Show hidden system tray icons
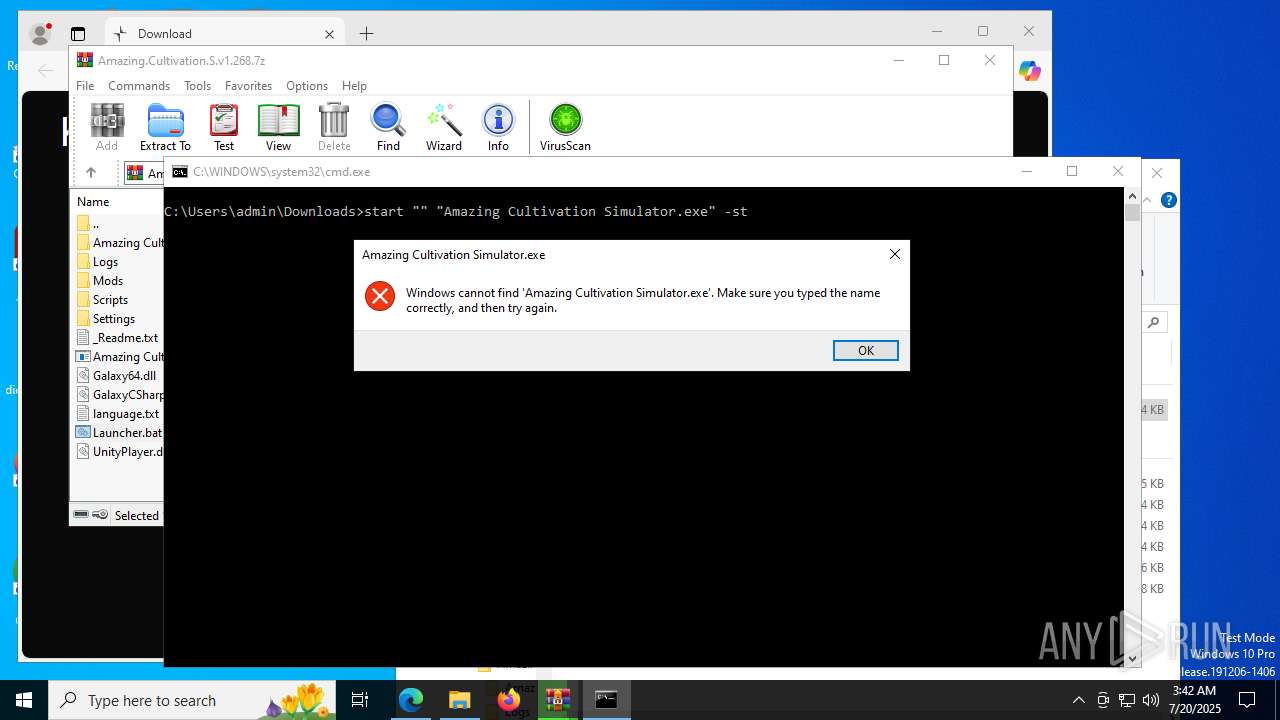Screen dimensions: 1280x720 click(1078, 700)
